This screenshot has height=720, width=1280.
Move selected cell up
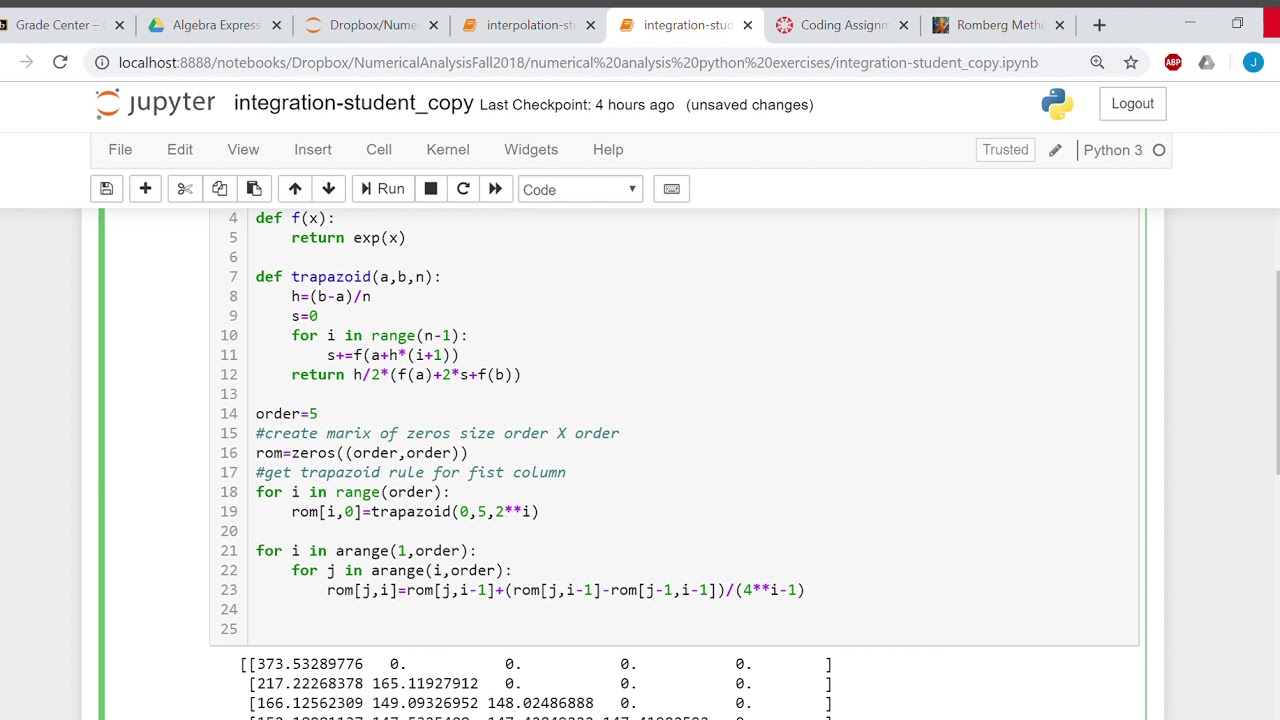coord(295,189)
